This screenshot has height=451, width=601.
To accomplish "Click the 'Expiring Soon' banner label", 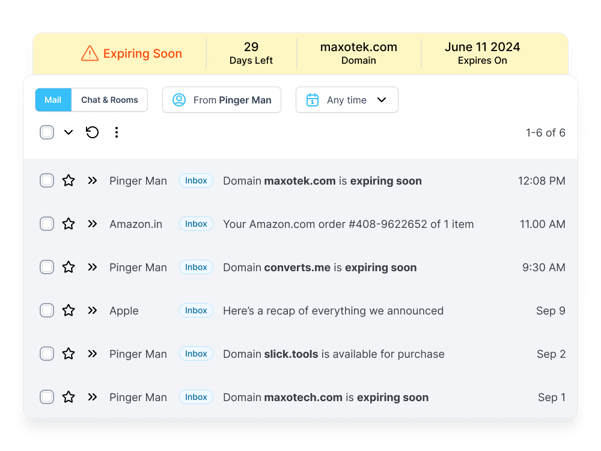I will click(x=143, y=54).
